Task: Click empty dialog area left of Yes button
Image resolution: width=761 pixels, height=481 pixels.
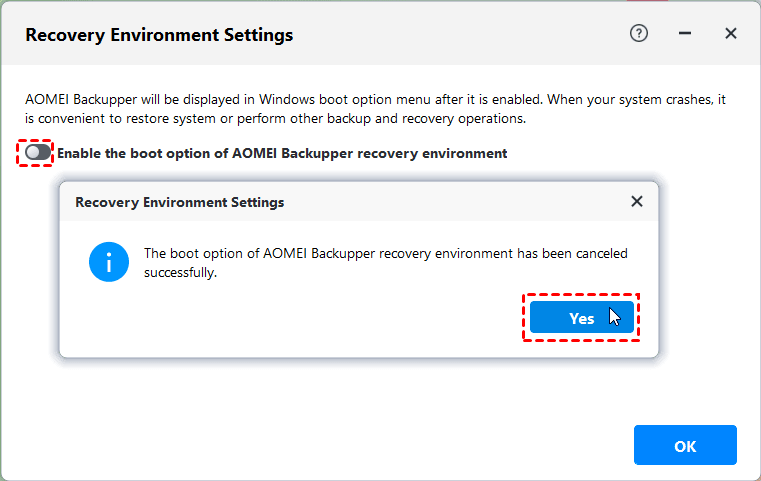Action: 300,318
